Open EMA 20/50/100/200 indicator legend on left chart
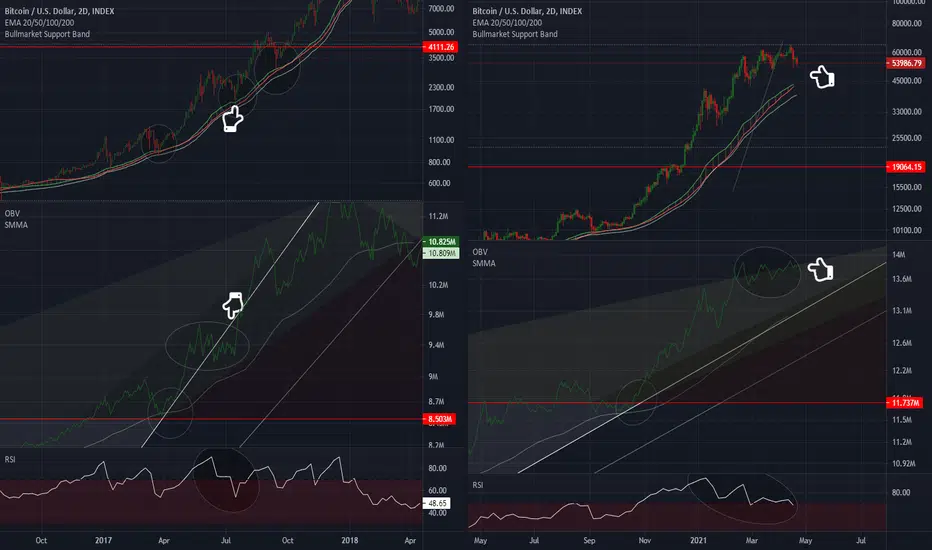 [x=39, y=23]
